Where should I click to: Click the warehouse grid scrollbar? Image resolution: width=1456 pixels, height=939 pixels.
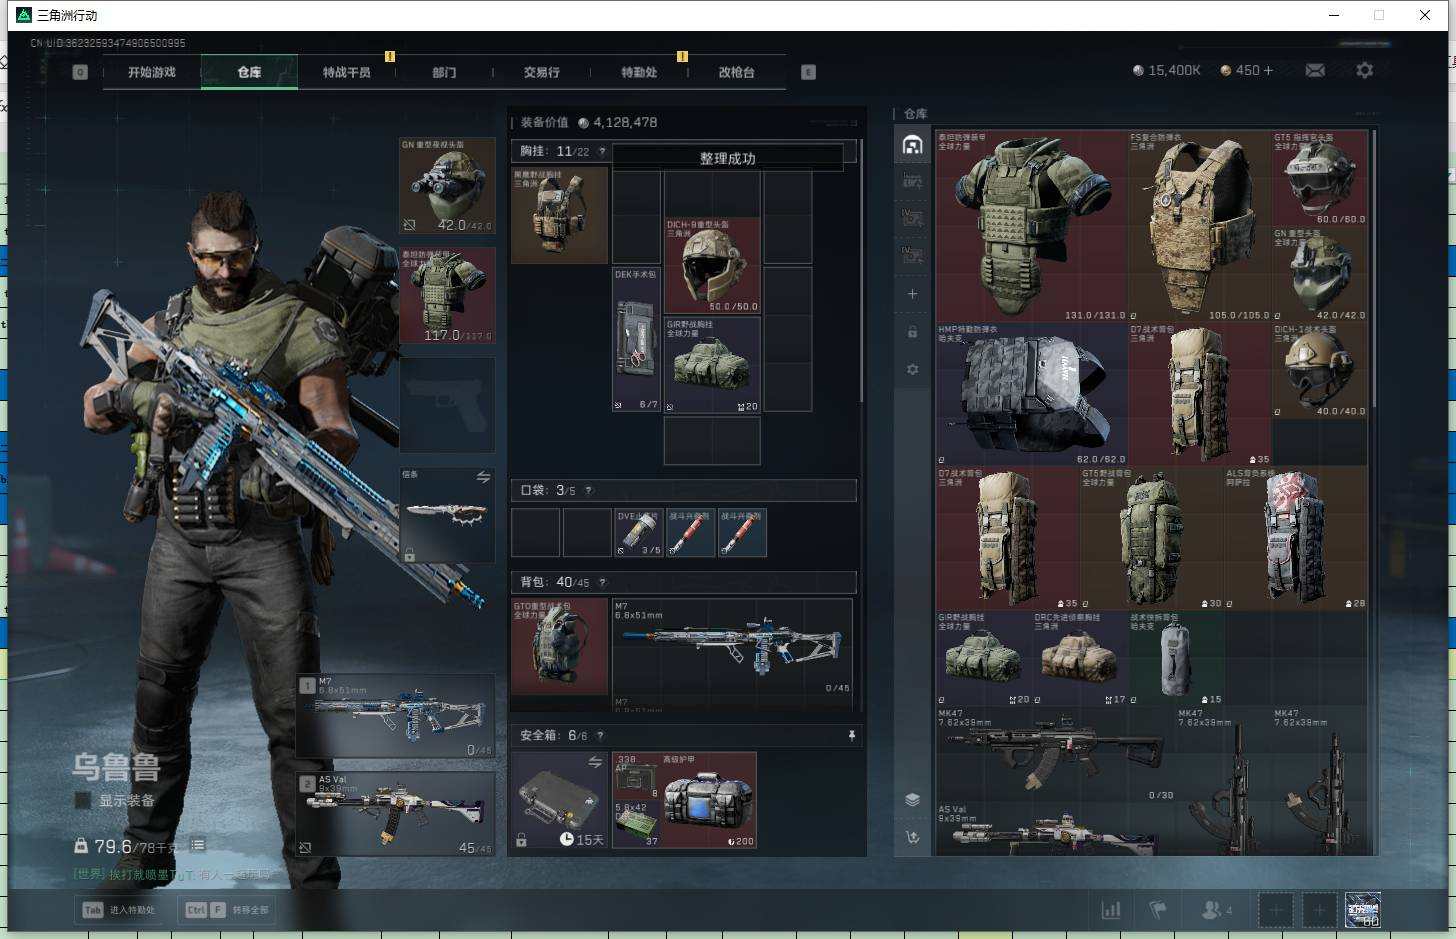pos(1375,267)
